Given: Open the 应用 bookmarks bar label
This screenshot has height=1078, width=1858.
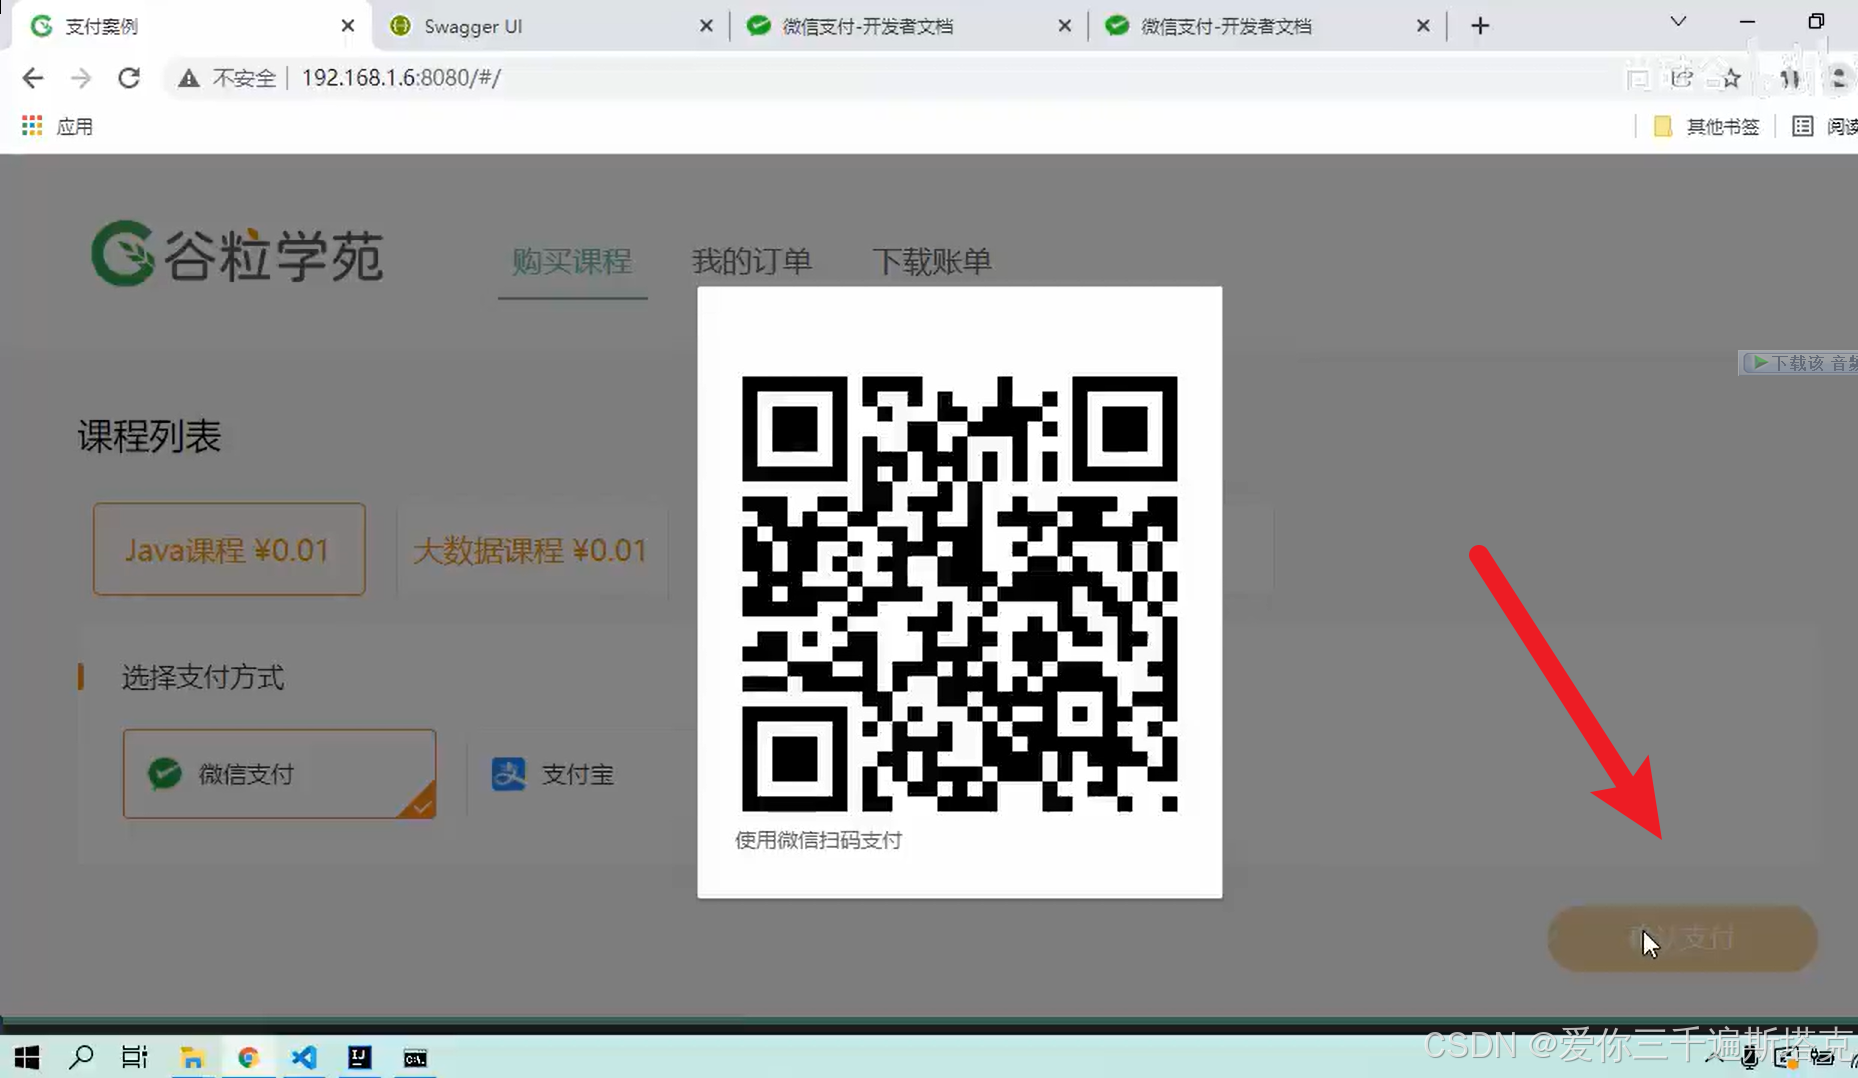Looking at the screenshot, I should coord(75,127).
